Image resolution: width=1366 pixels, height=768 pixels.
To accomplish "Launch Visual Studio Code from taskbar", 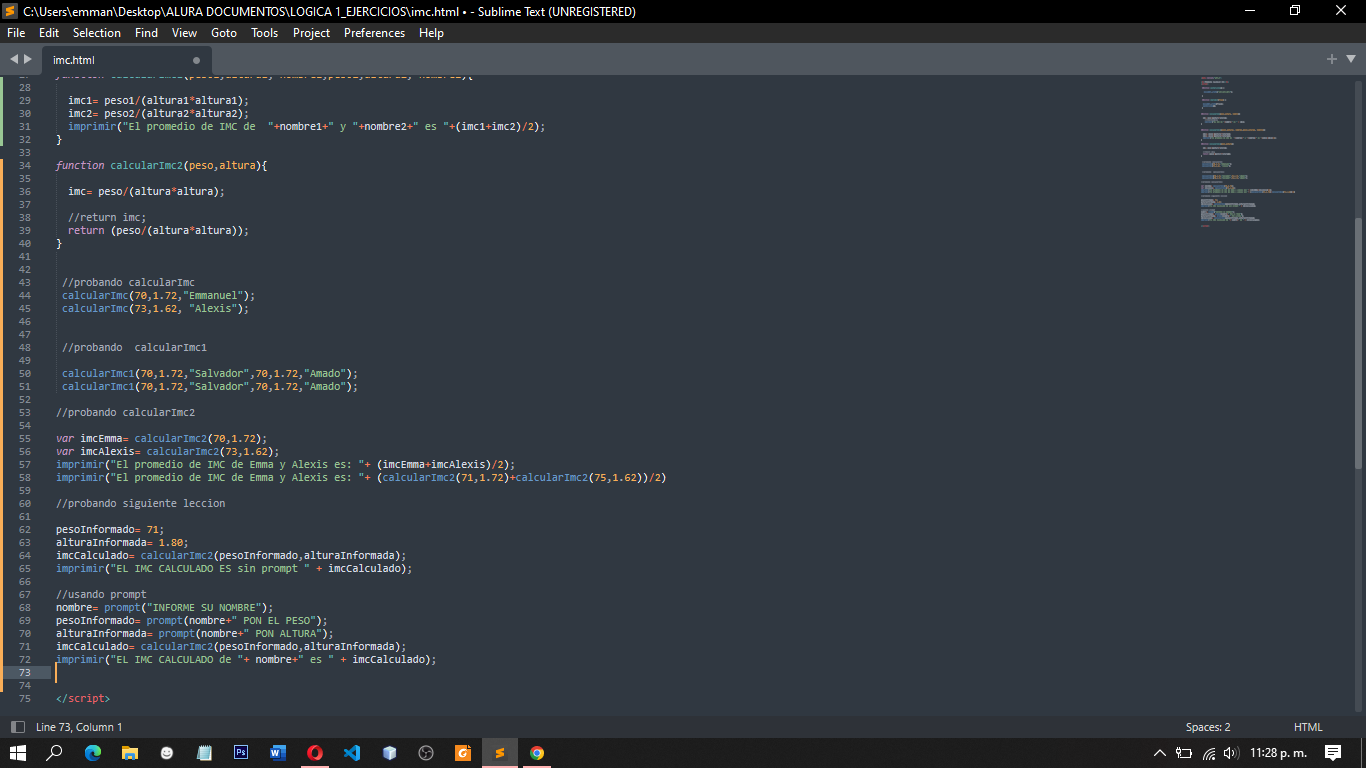I will [x=352, y=753].
